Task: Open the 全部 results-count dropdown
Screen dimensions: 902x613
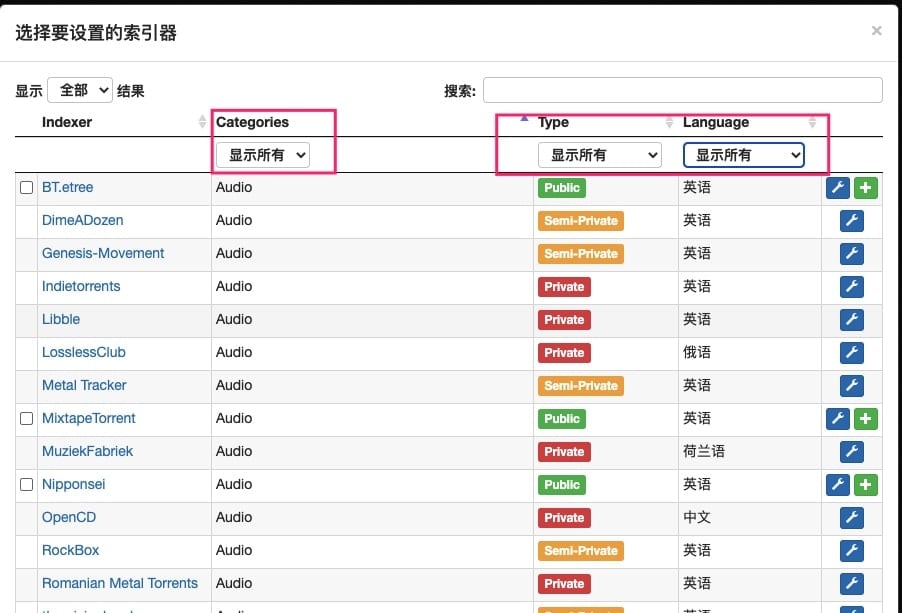Action: tap(80, 90)
